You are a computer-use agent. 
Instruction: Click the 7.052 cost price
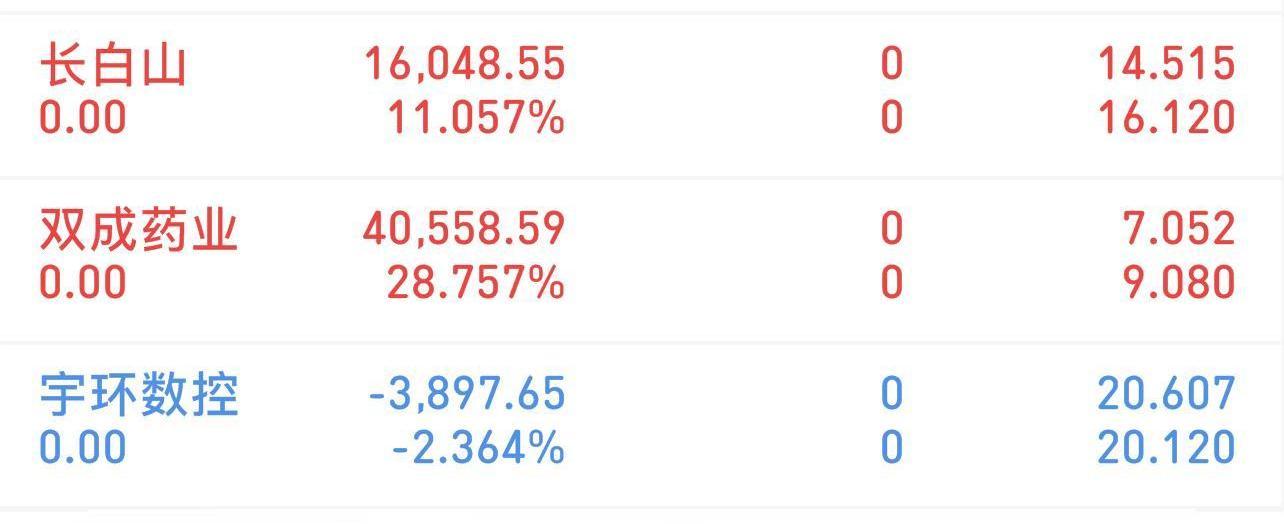[x=1179, y=230]
